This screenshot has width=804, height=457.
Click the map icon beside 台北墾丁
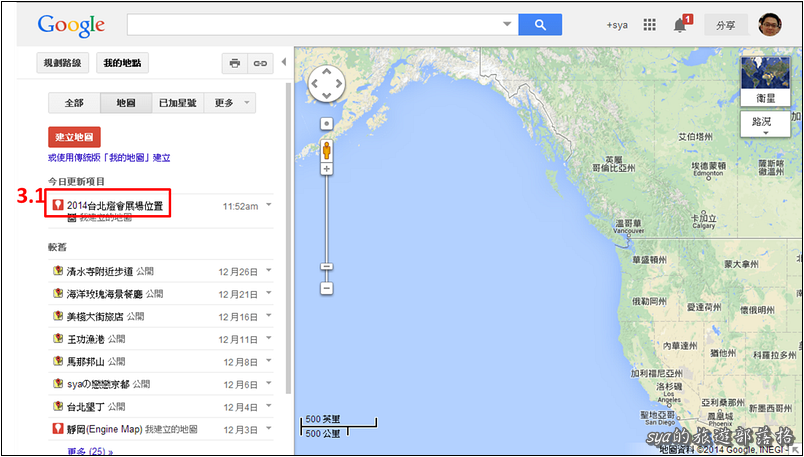coord(58,406)
